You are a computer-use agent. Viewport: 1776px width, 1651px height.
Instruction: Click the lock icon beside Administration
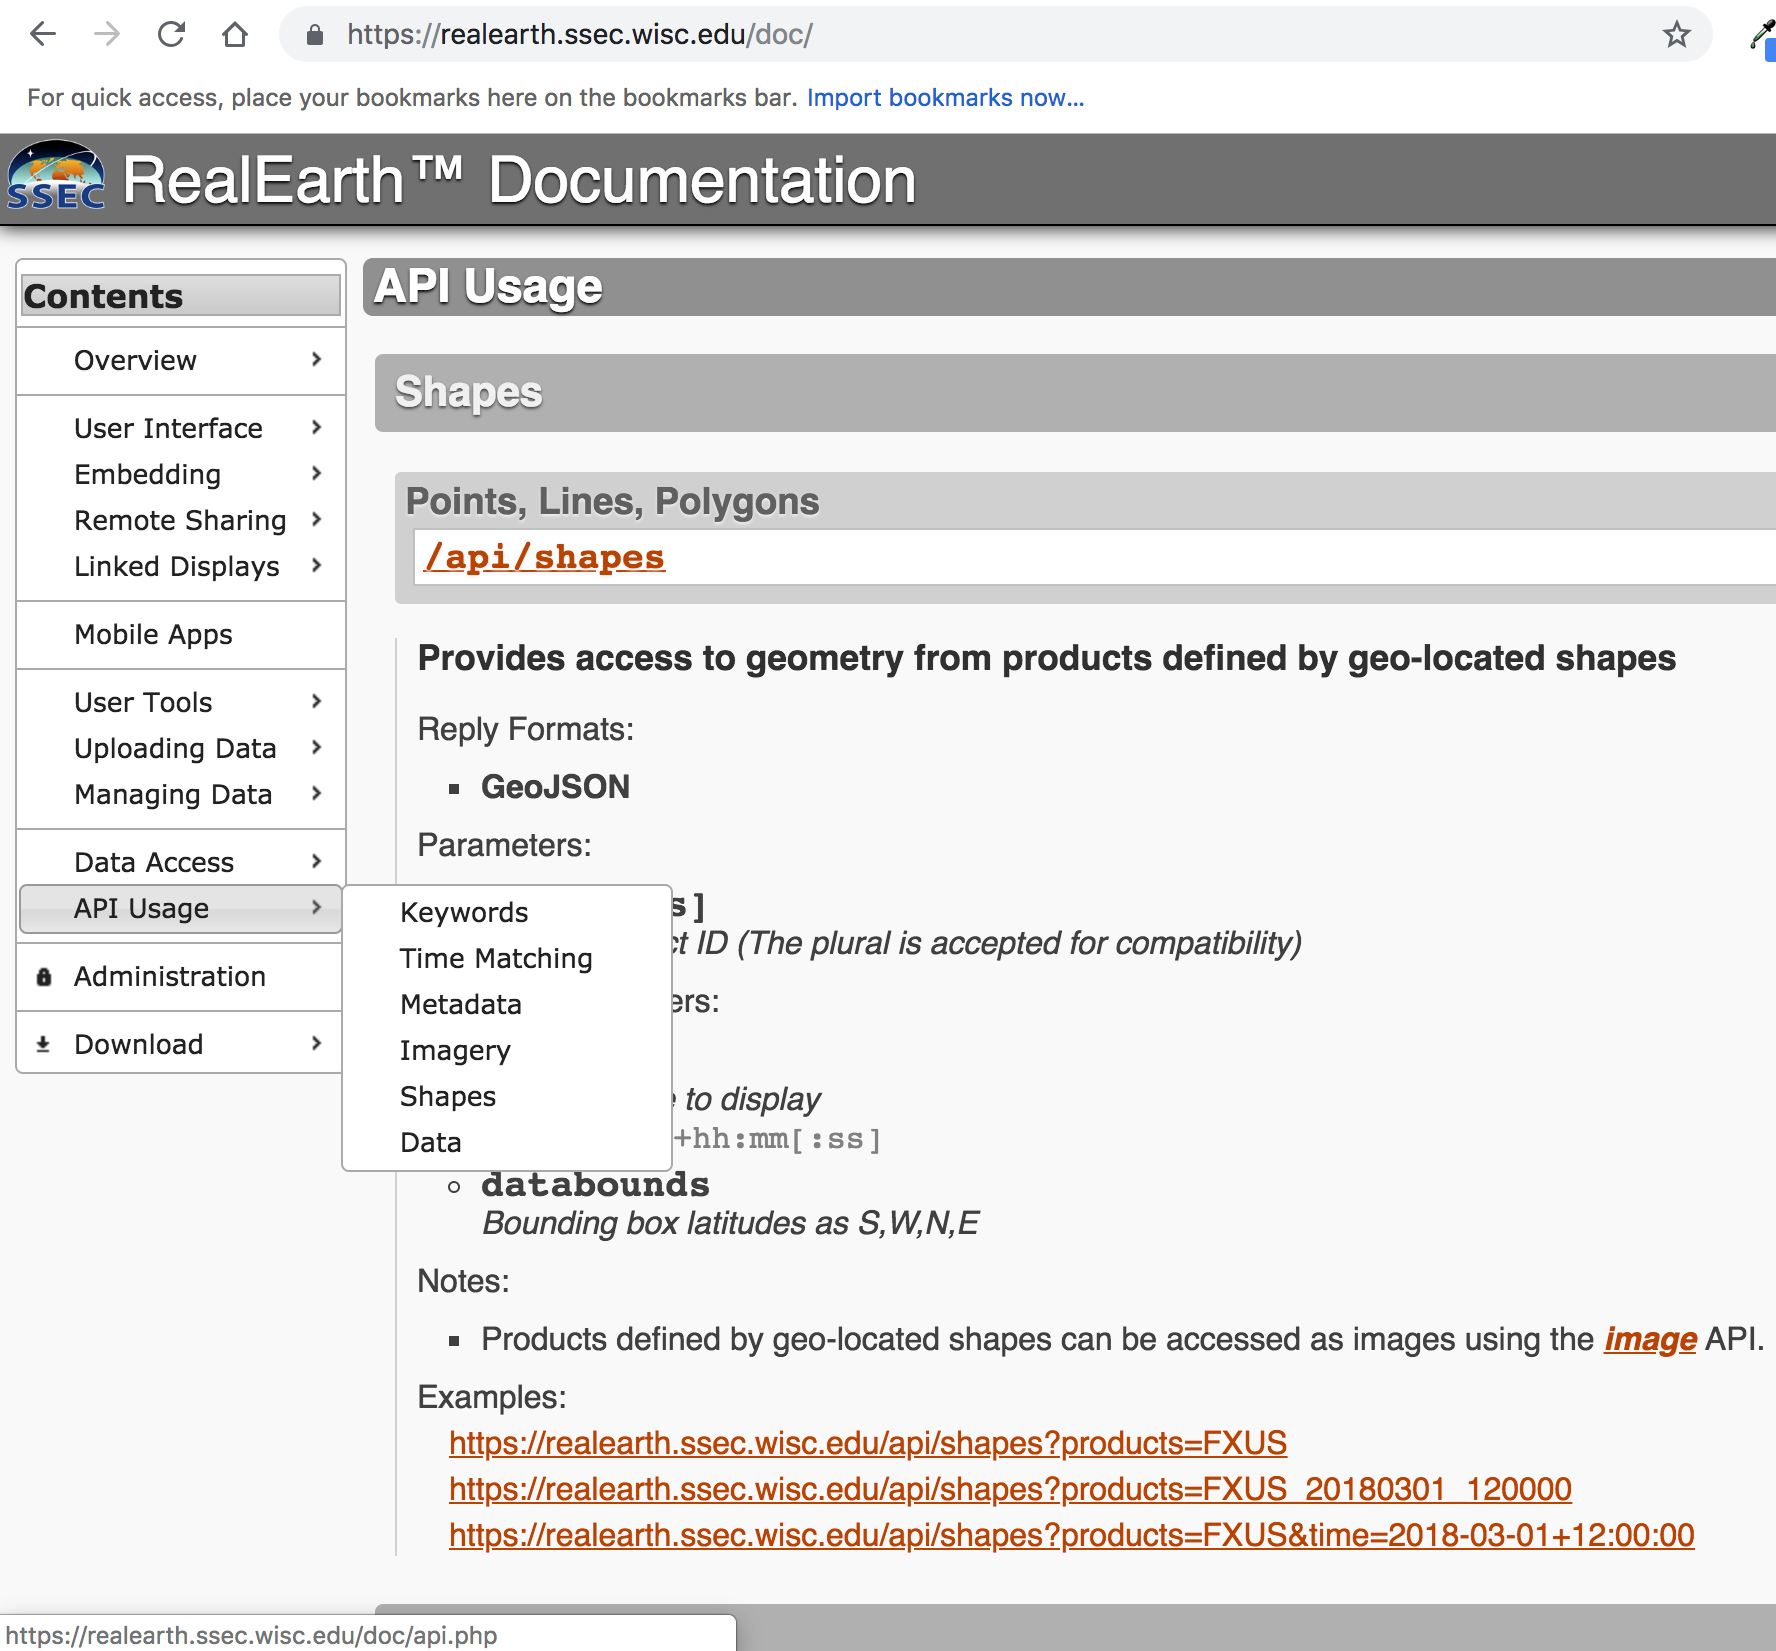[x=44, y=977]
